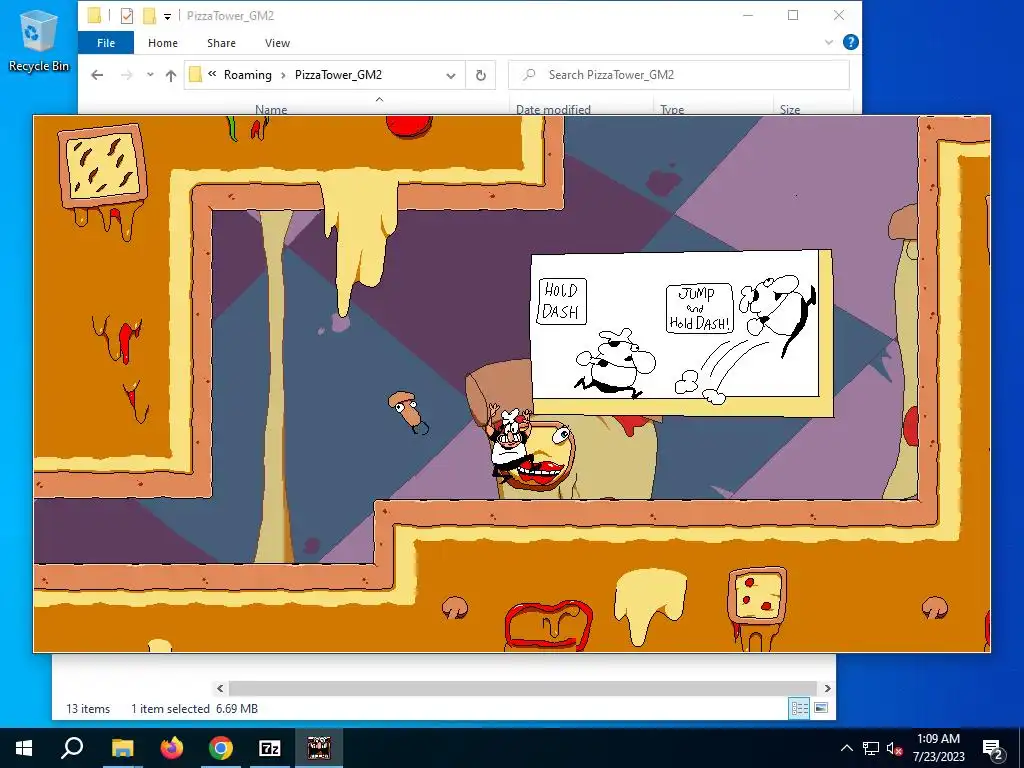This screenshot has width=1024, height=768.
Task: Expand the address bar history dropdown
Action: [451, 76]
